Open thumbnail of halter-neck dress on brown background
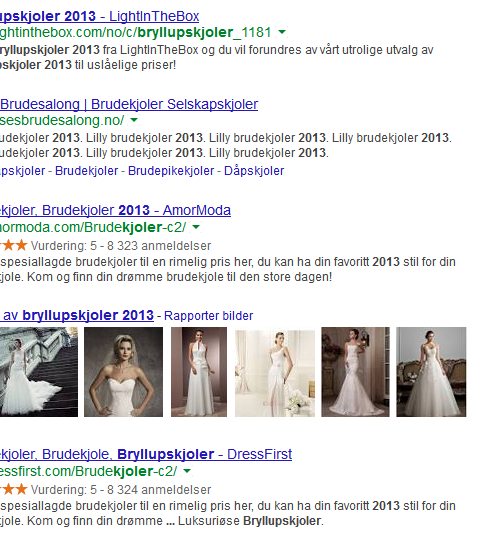The height and width of the screenshot is (546, 480). [x=199, y=372]
